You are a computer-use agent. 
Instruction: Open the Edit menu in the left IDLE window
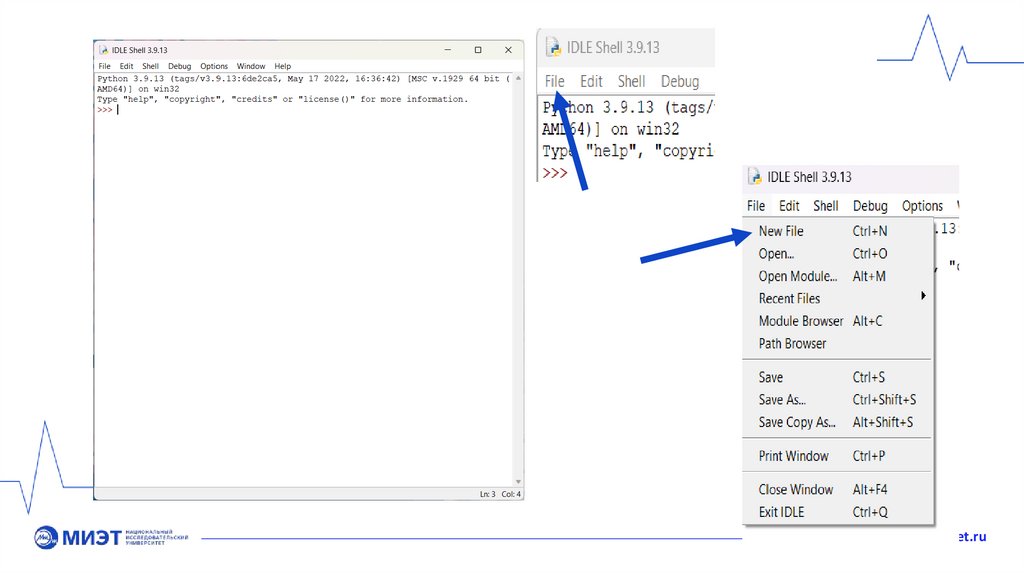click(126, 66)
